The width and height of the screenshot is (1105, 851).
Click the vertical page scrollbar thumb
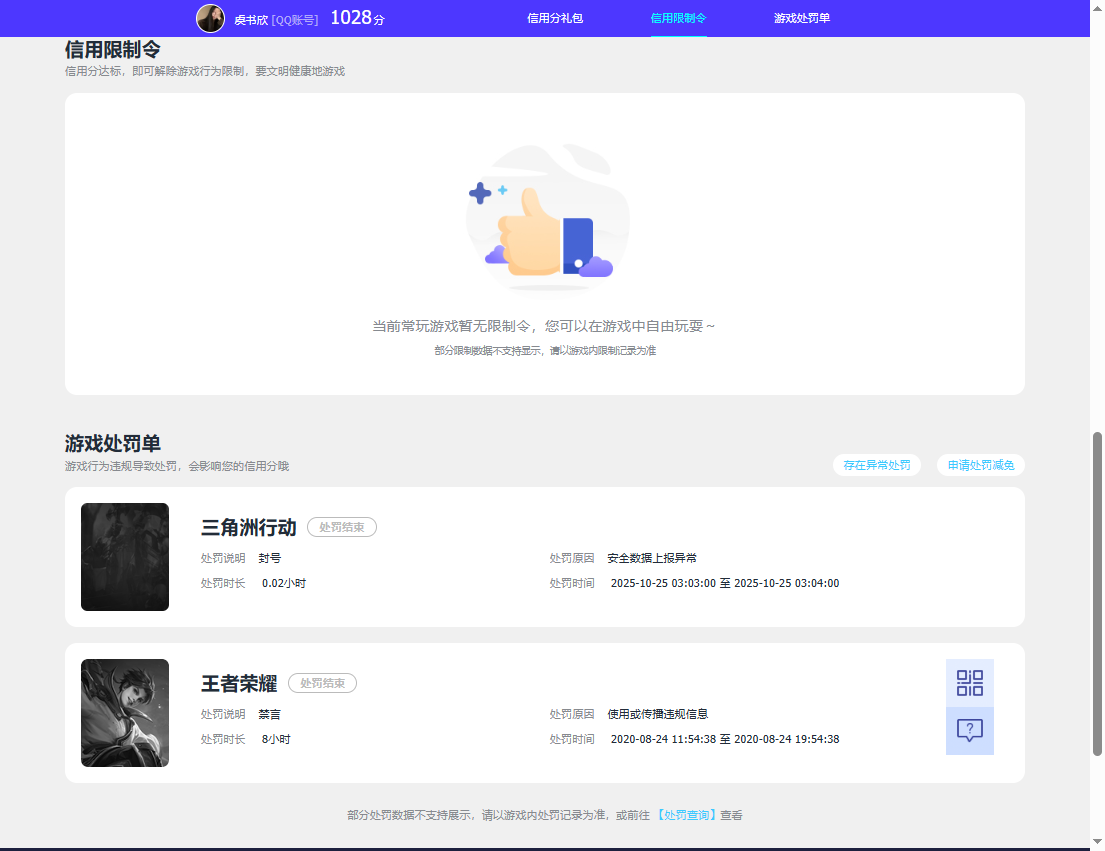point(1097,594)
